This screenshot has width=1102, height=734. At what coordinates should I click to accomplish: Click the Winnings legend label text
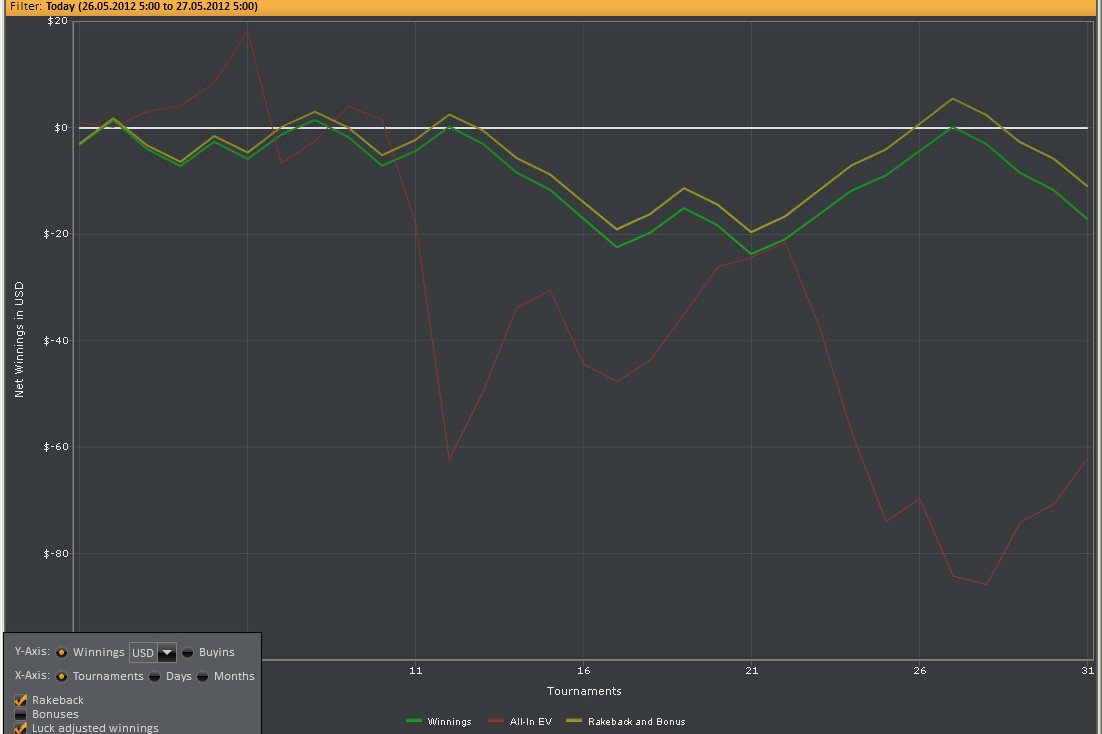click(449, 721)
